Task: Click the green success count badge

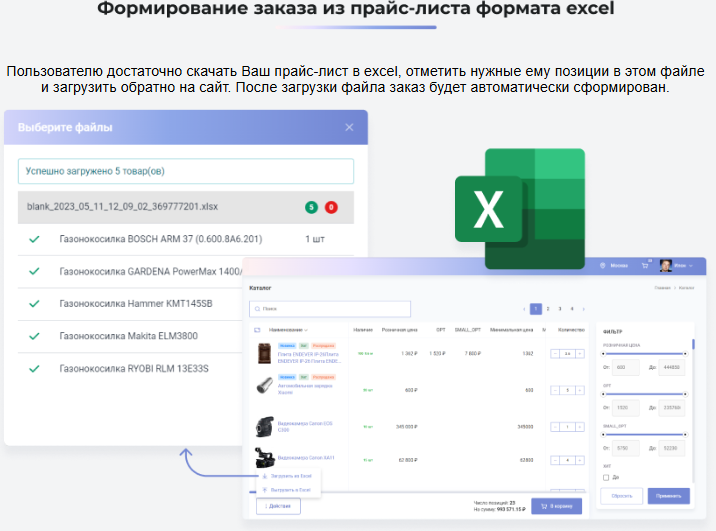Action: 312,207
